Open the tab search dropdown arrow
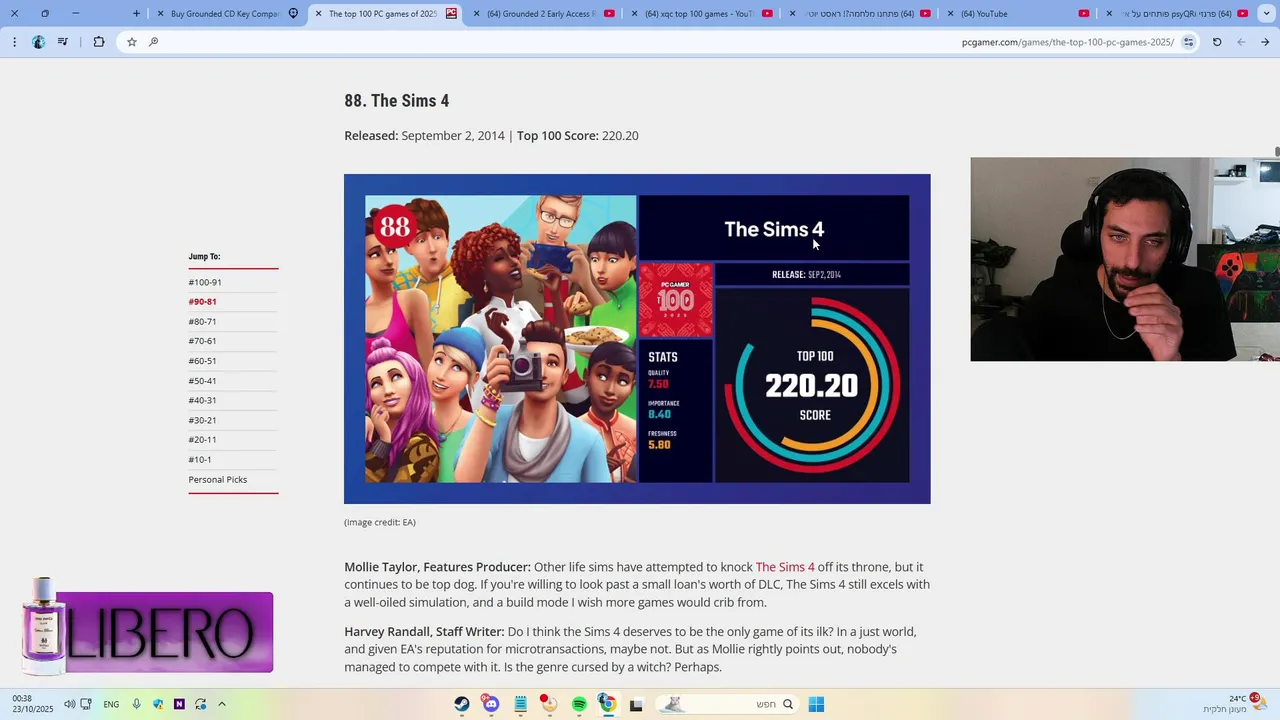The width and height of the screenshot is (1280, 720). point(1267,14)
